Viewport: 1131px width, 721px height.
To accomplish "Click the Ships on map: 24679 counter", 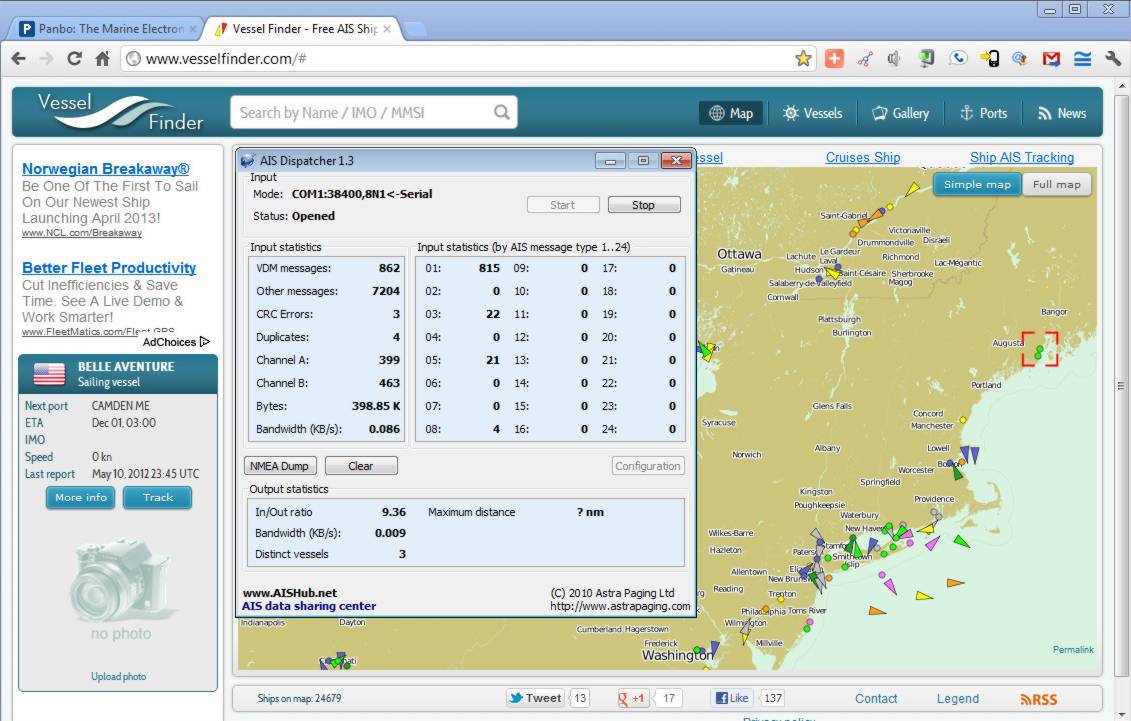I will [x=299, y=698].
